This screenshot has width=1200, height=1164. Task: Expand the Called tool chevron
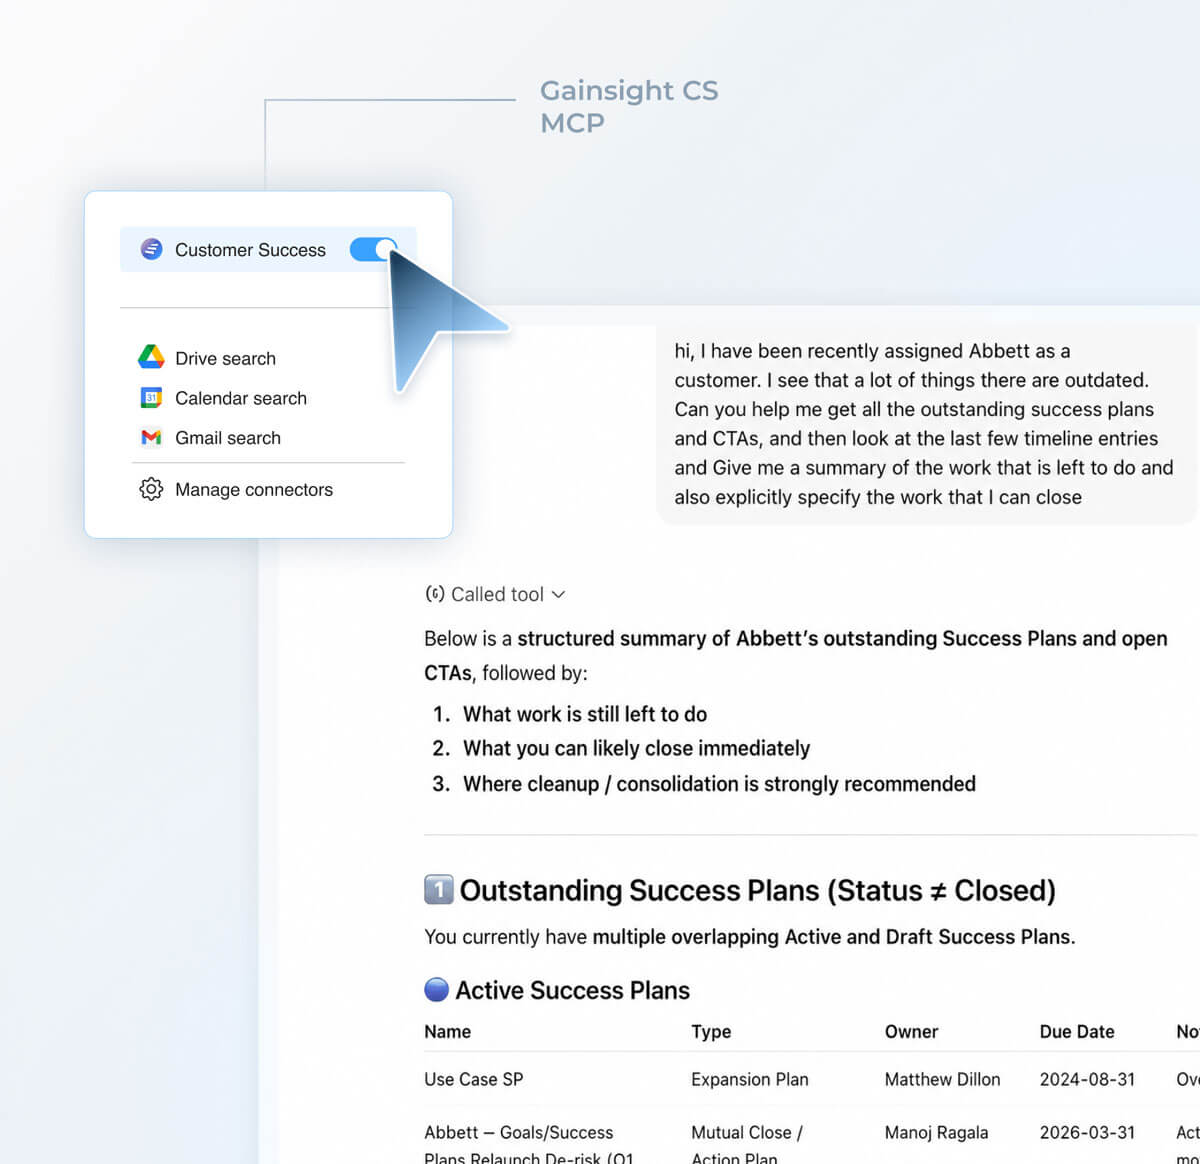click(558, 594)
